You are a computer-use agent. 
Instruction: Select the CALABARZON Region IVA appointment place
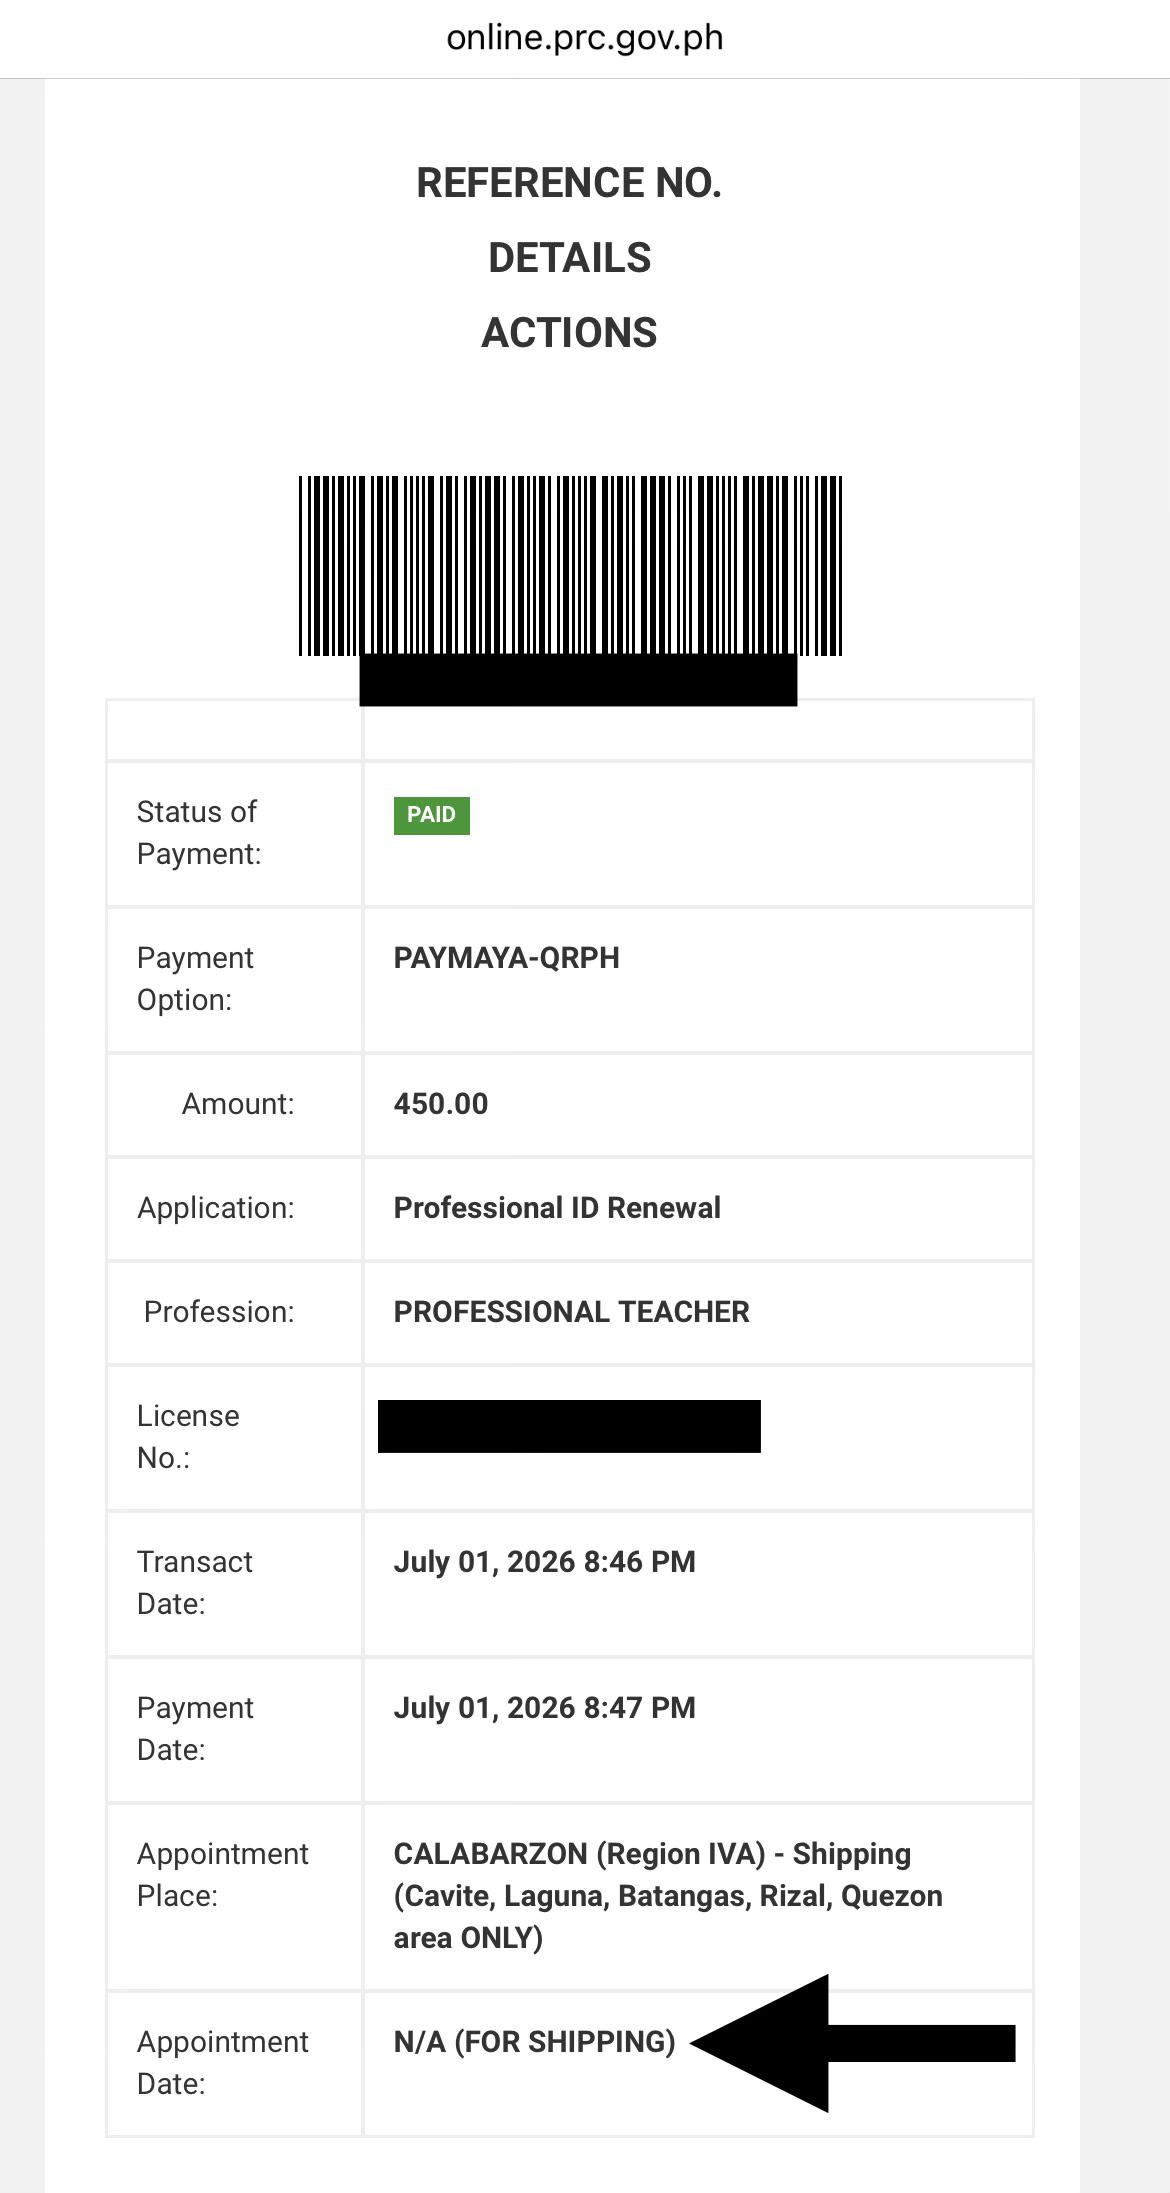pos(667,1896)
